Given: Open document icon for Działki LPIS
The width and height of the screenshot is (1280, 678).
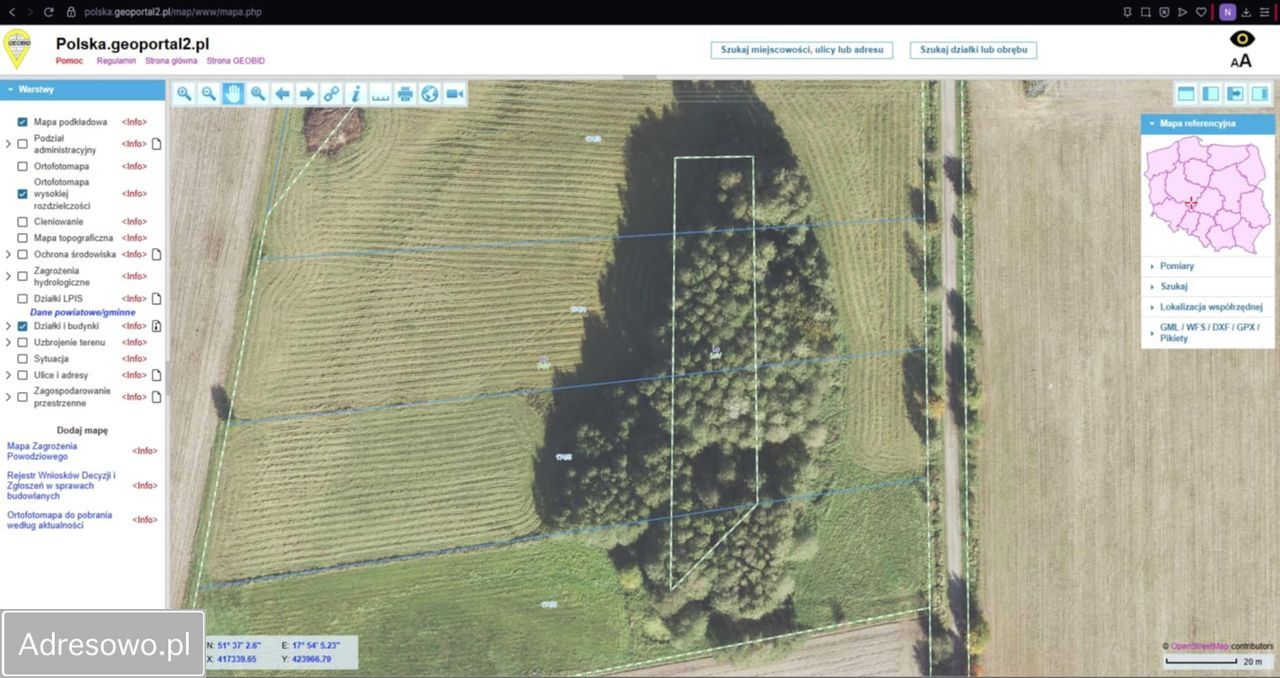Looking at the screenshot, I should click(x=156, y=298).
